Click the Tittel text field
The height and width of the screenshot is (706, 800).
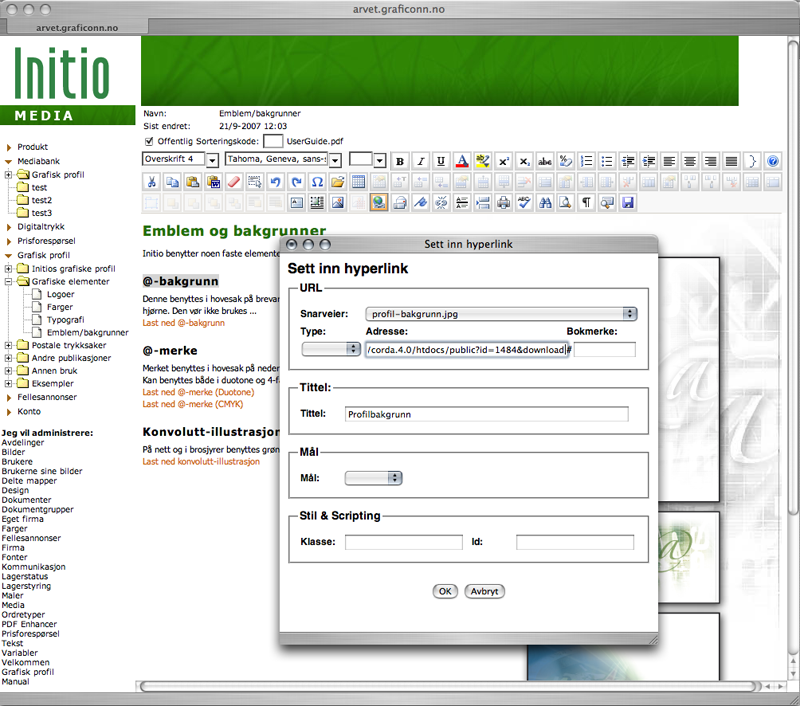tap(486, 414)
